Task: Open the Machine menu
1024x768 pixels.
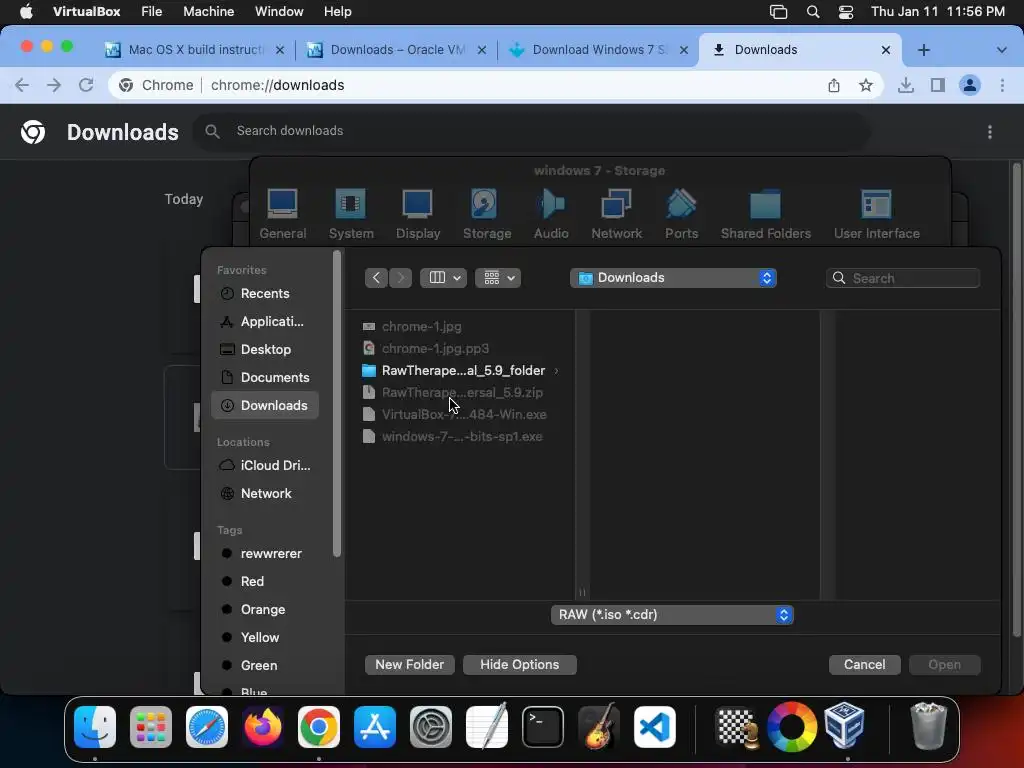Action: click(x=208, y=12)
